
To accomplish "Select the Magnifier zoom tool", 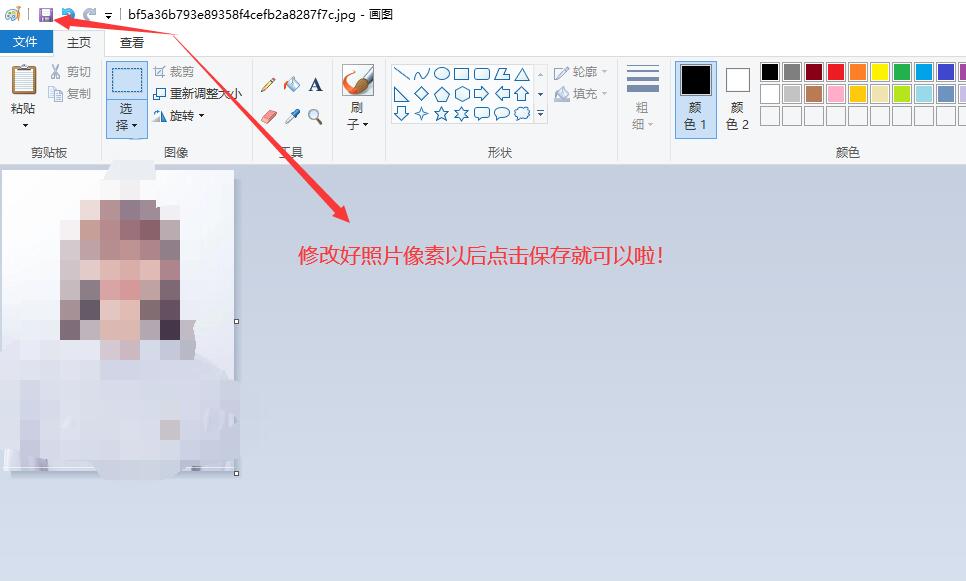I will [x=315, y=117].
